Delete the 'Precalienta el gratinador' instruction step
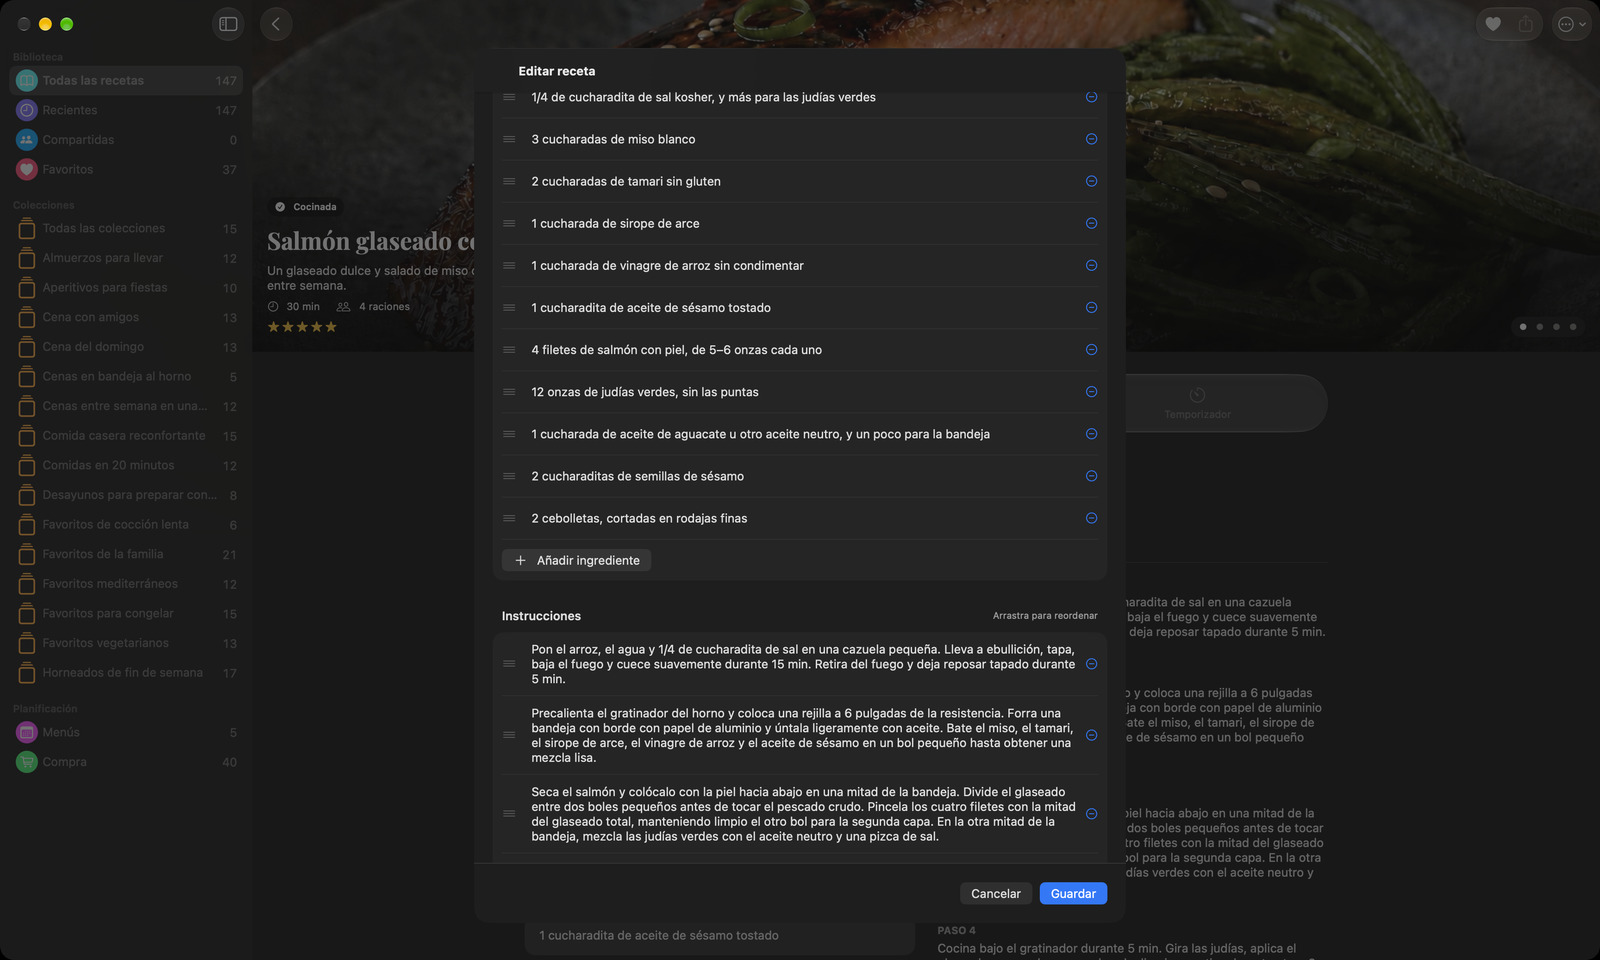This screenshot has height=960, width=1600. (1091, 735)
